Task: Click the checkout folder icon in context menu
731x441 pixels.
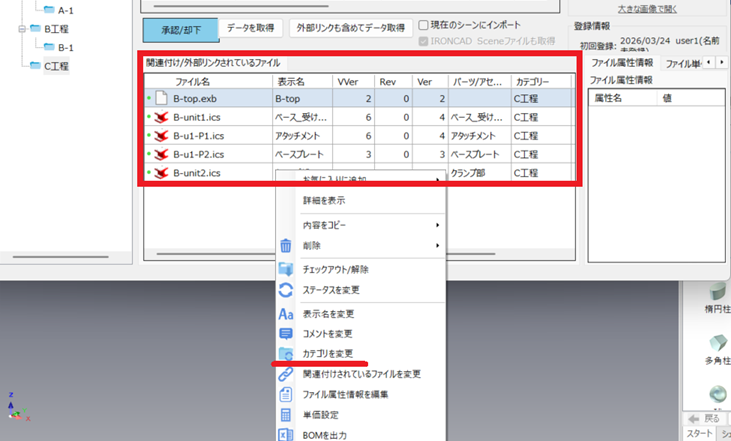Action: (x=286, y=269)
